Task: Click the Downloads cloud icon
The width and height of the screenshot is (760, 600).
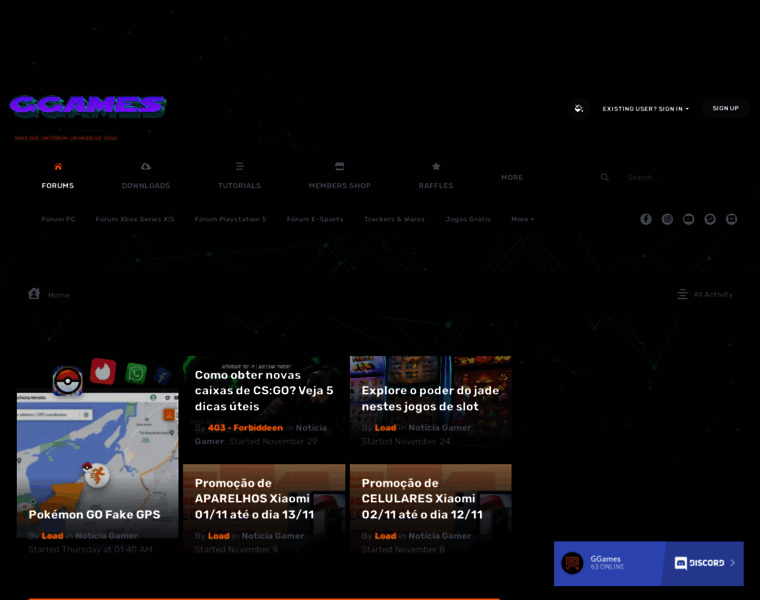Action: (x=145, y=167)
